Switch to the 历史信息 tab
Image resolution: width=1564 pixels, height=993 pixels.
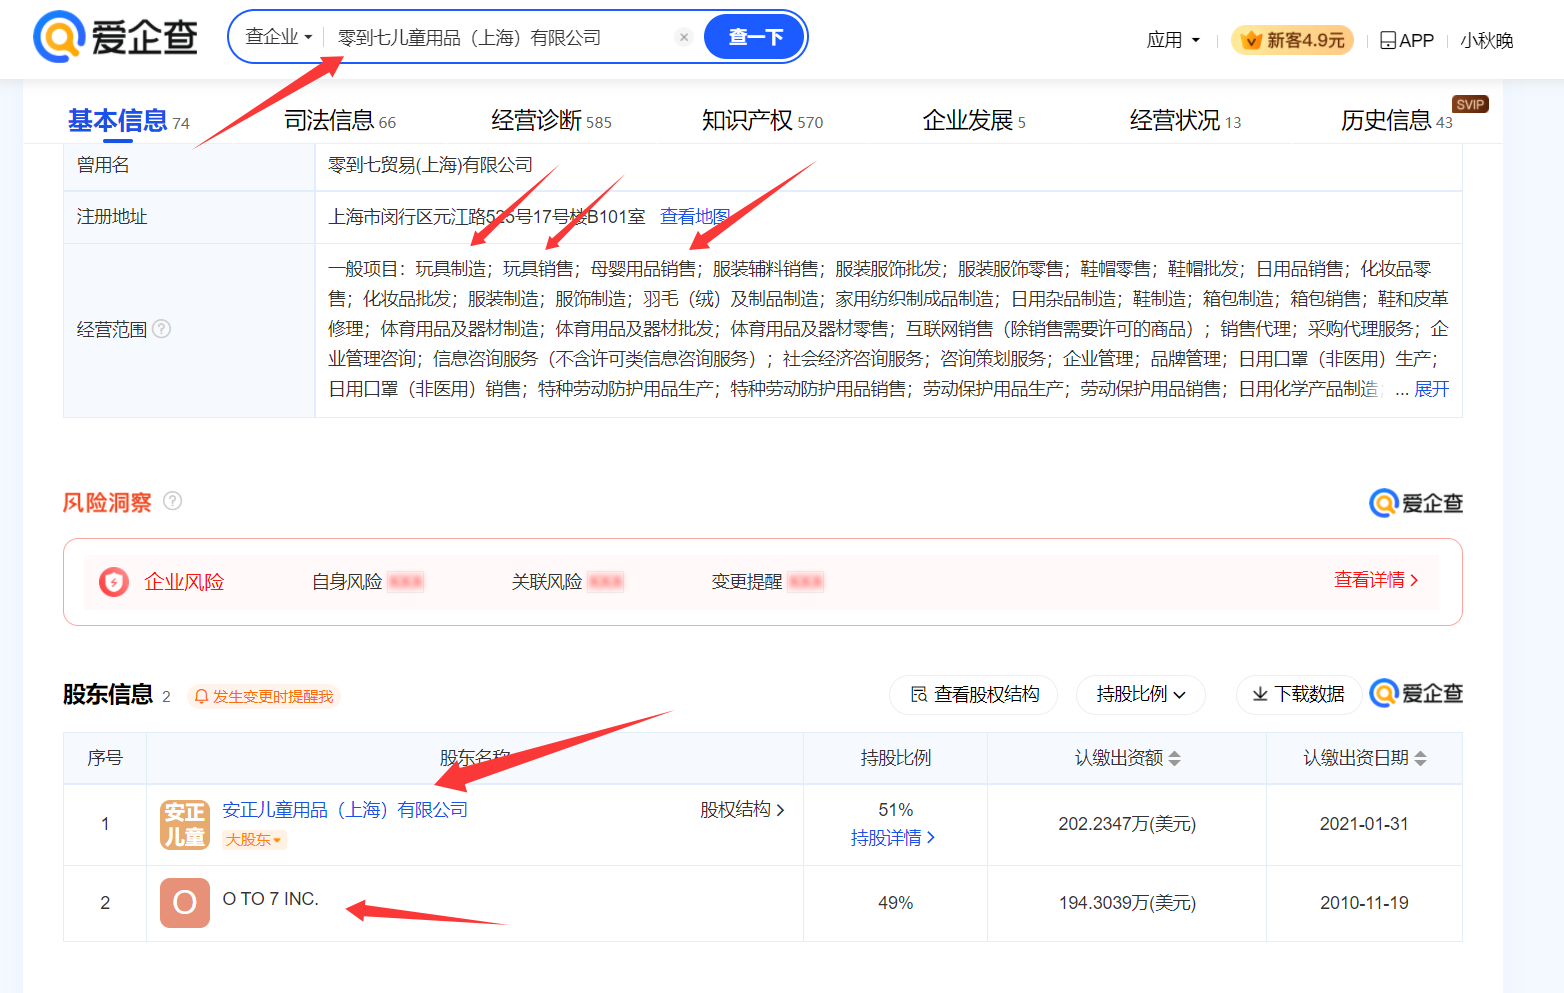pyautogui.click(x=1396, y=121)
